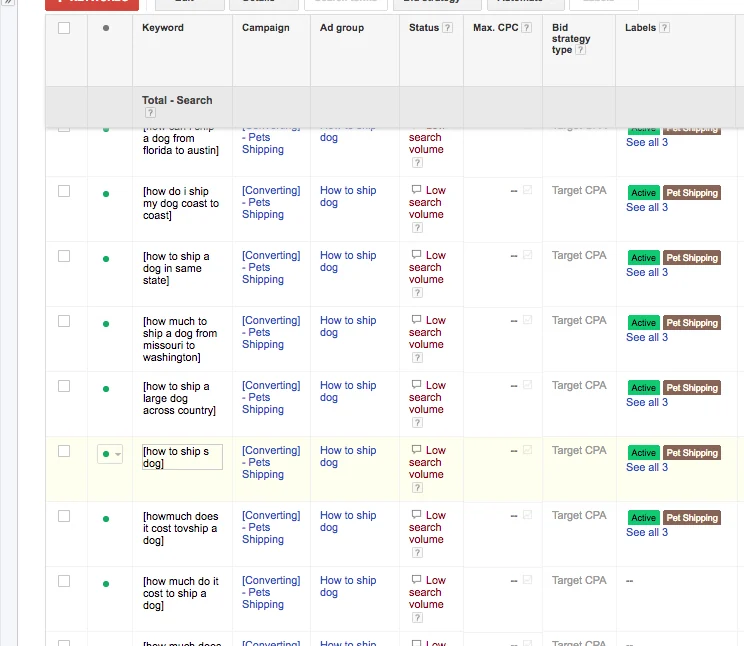744x646 pixels.
Task: Select checkbox for 'large dog across country' keyword row
Action: [x=64, y=386]
